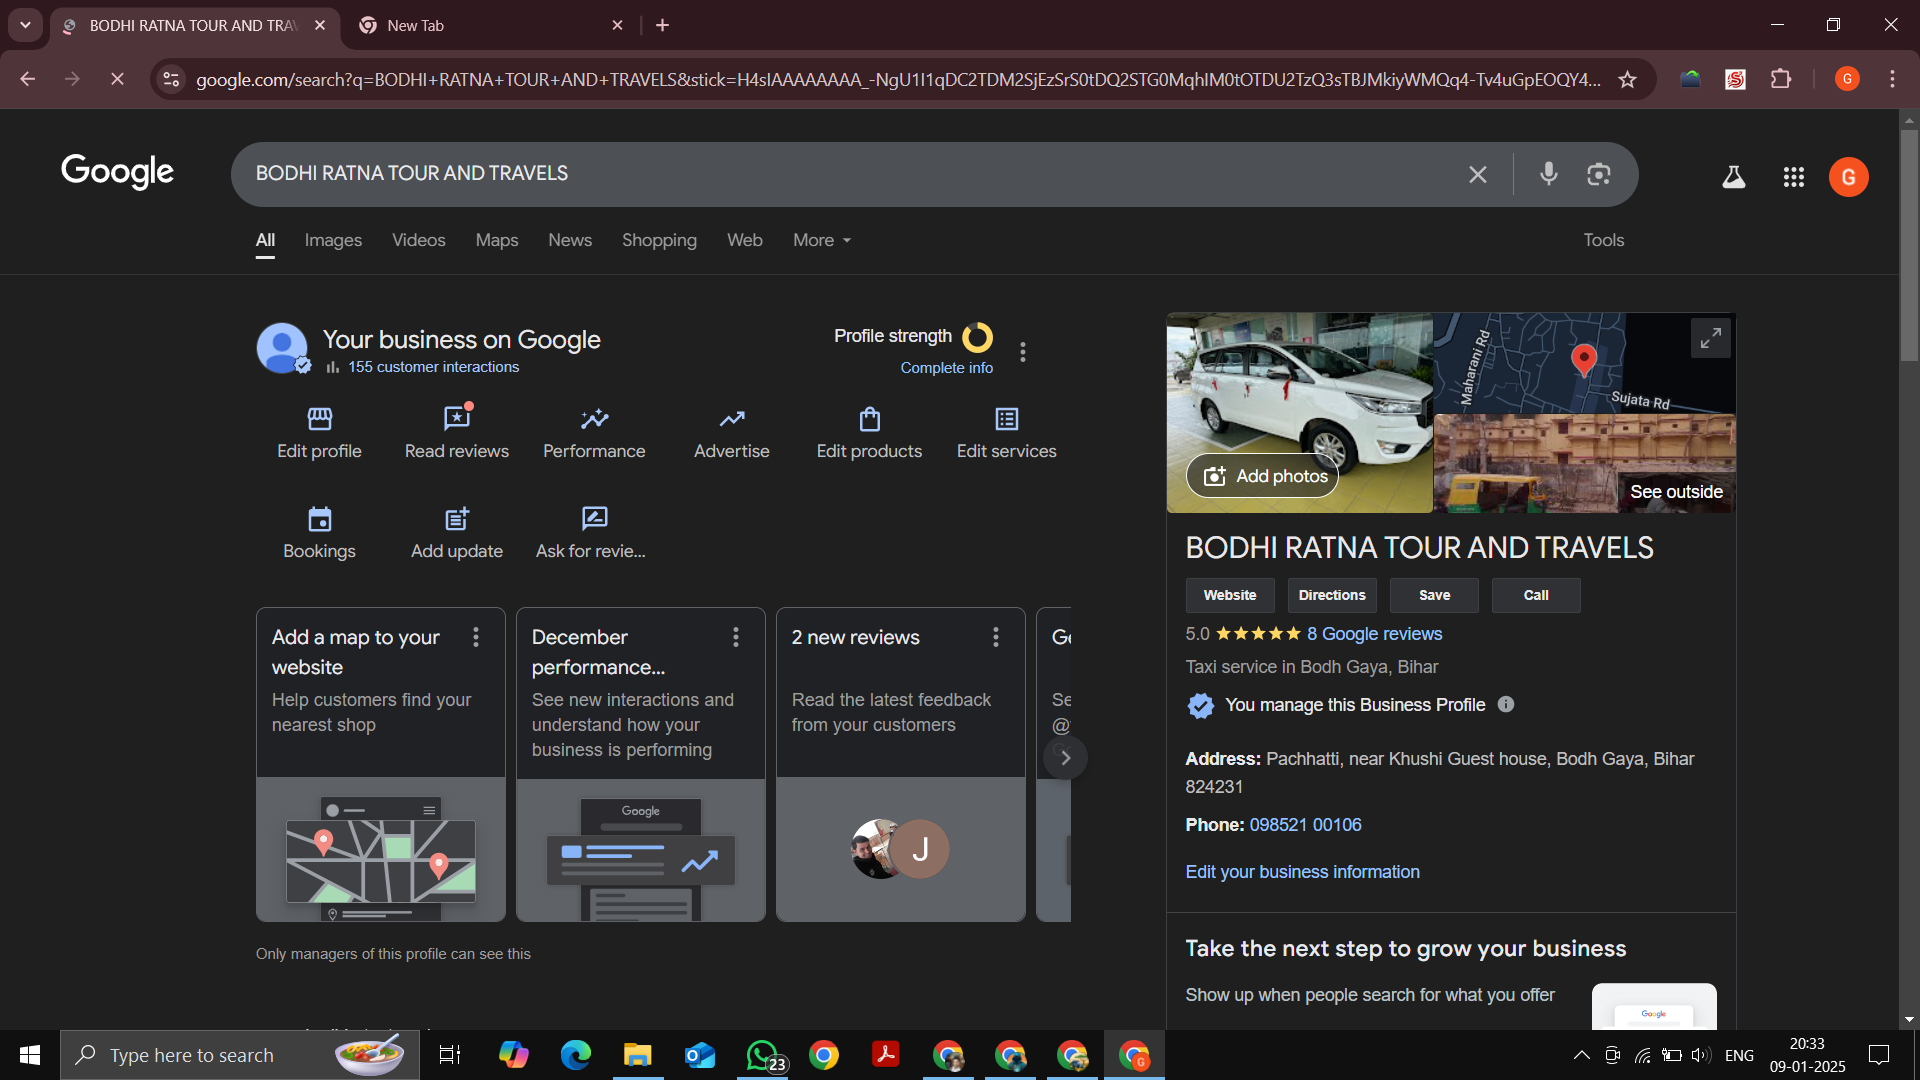Open Microsoft Edge from taskbar
Viewport: 1920px width, 1080px height.
coord(576,1056)
